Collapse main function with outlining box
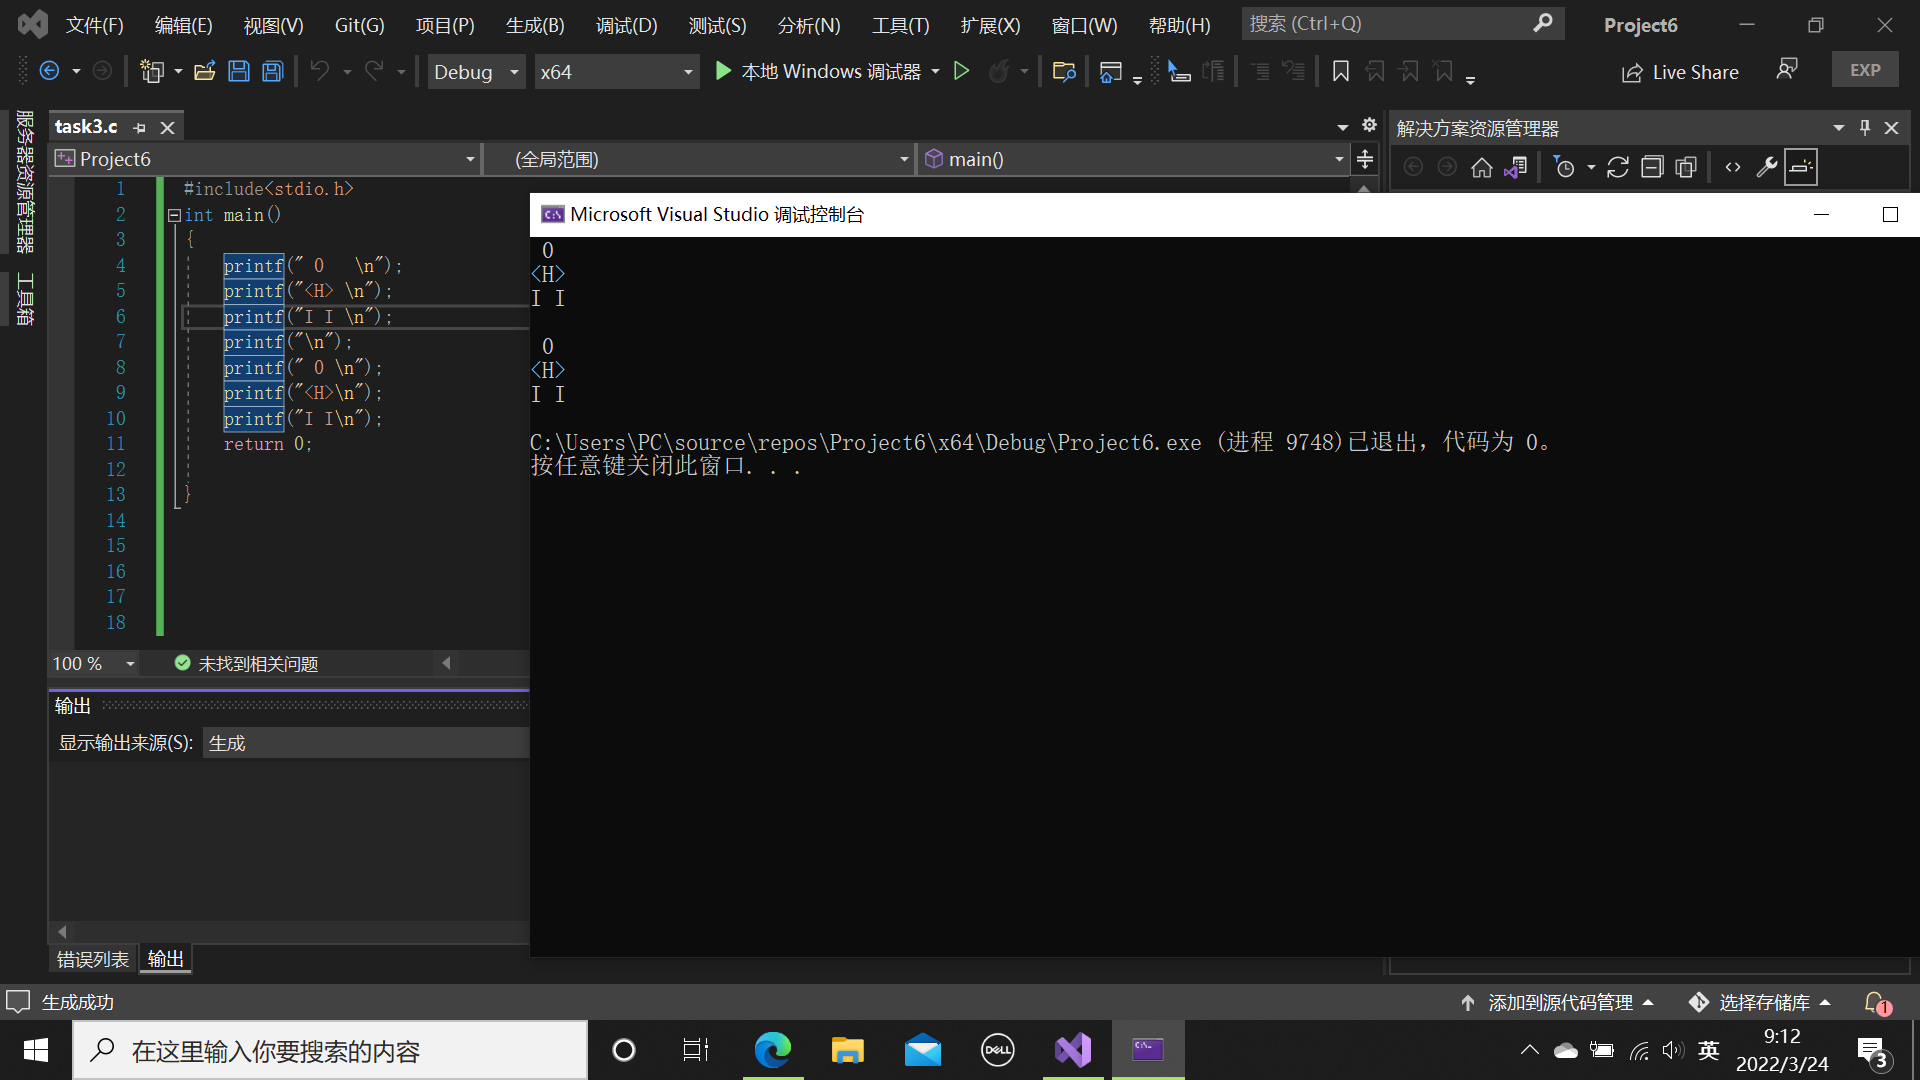The height and width of the screenshot is (1080, 1920). pos(174,215)
